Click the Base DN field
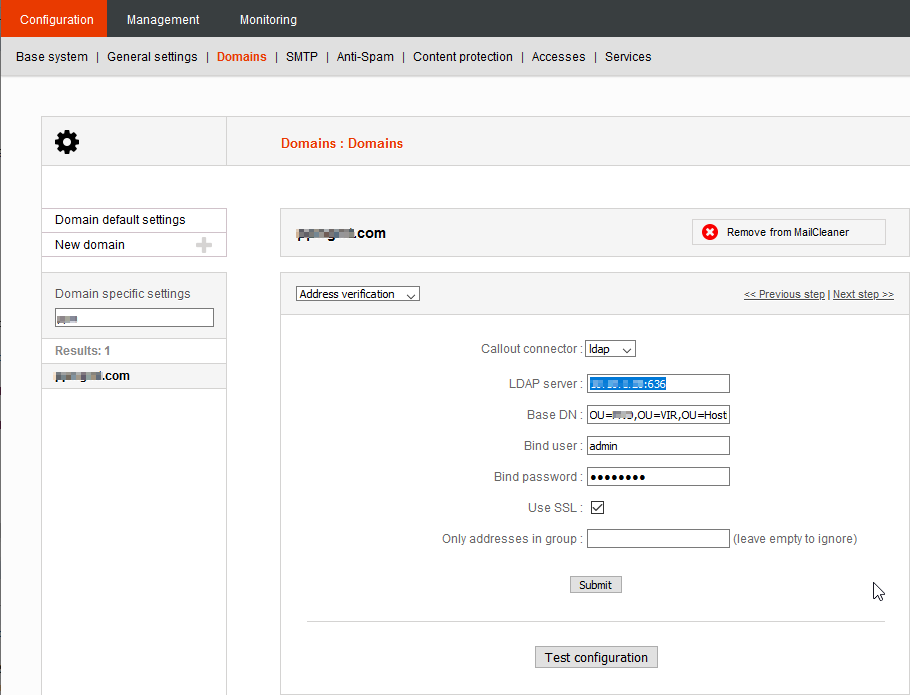The width and height of the screenshot is (910, 695). (x=658, y=415)
